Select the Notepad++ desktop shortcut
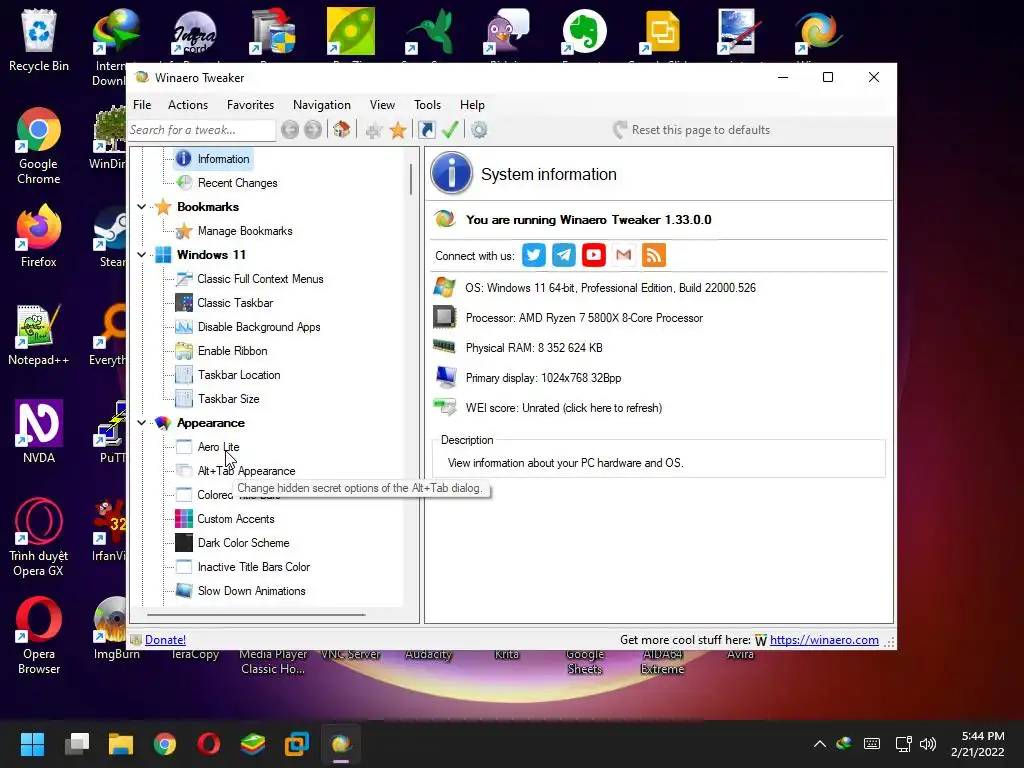The width and height of the screenshot is (1024, 768). (x=39, y=334)
